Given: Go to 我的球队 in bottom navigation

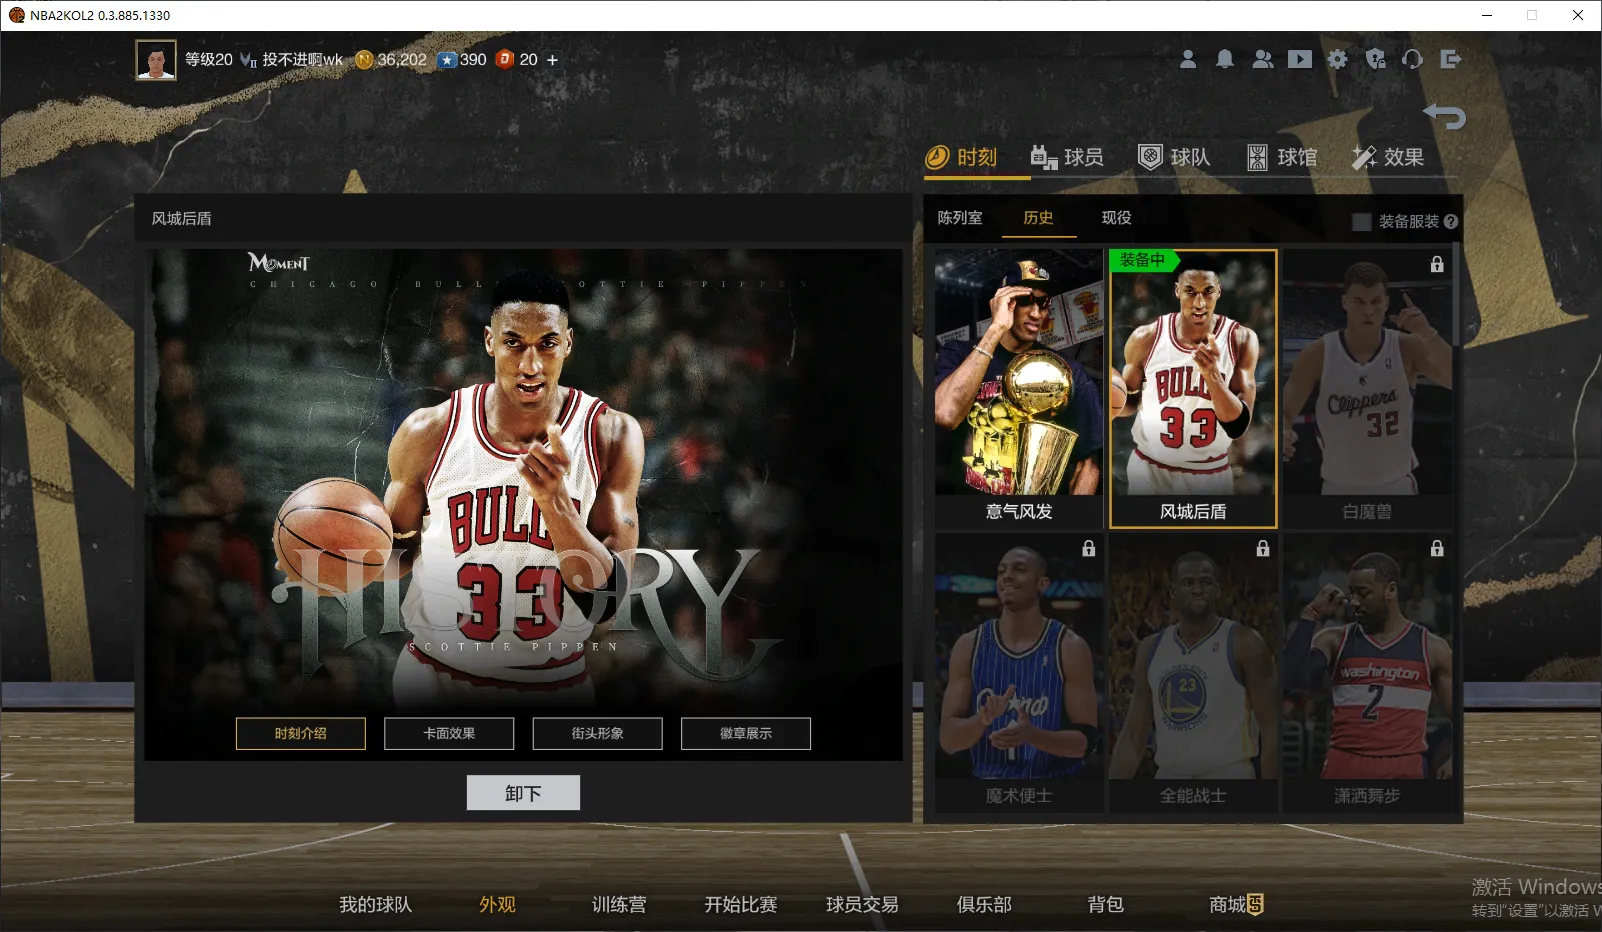Looking at the screenshot, I should coord(375,904).
